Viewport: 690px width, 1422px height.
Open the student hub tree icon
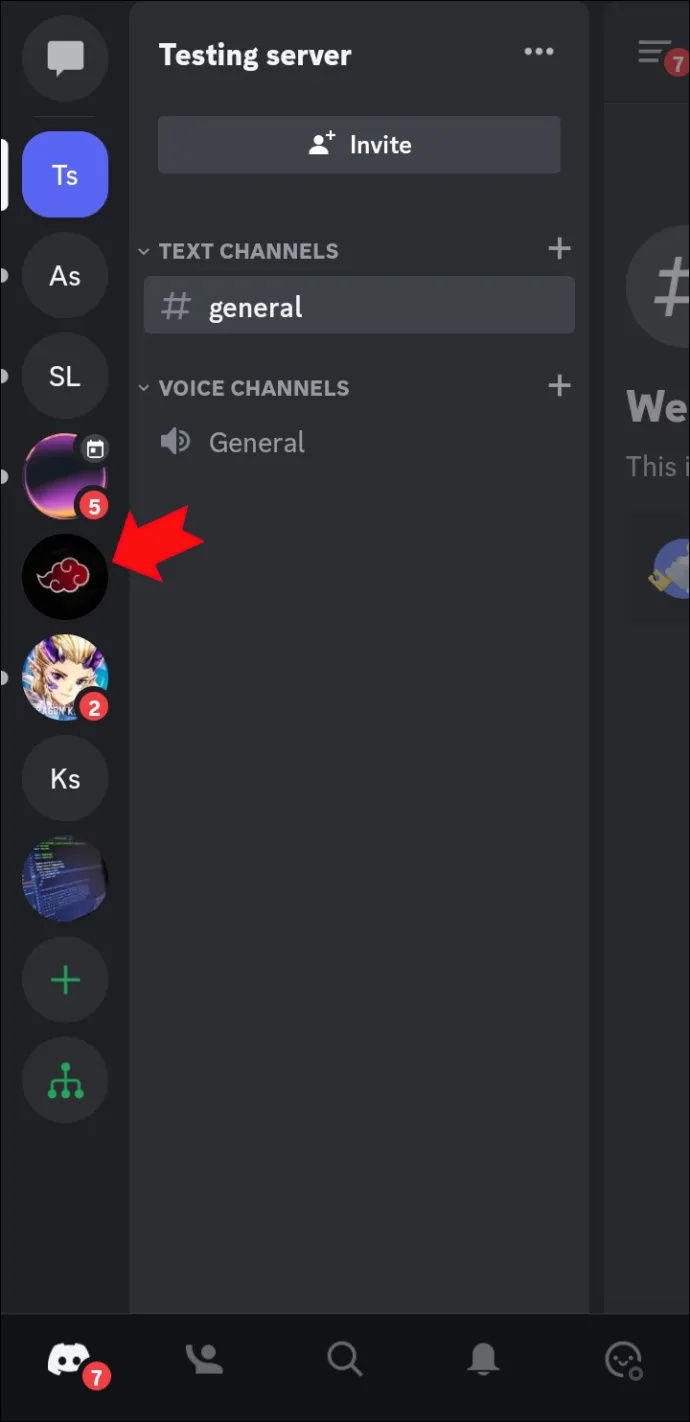pyautogui.click(x=65, y=1080)
